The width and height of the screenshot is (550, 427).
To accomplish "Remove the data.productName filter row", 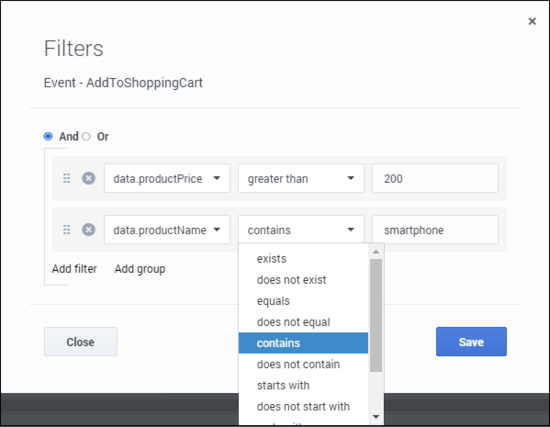I will tap(88, 230).
